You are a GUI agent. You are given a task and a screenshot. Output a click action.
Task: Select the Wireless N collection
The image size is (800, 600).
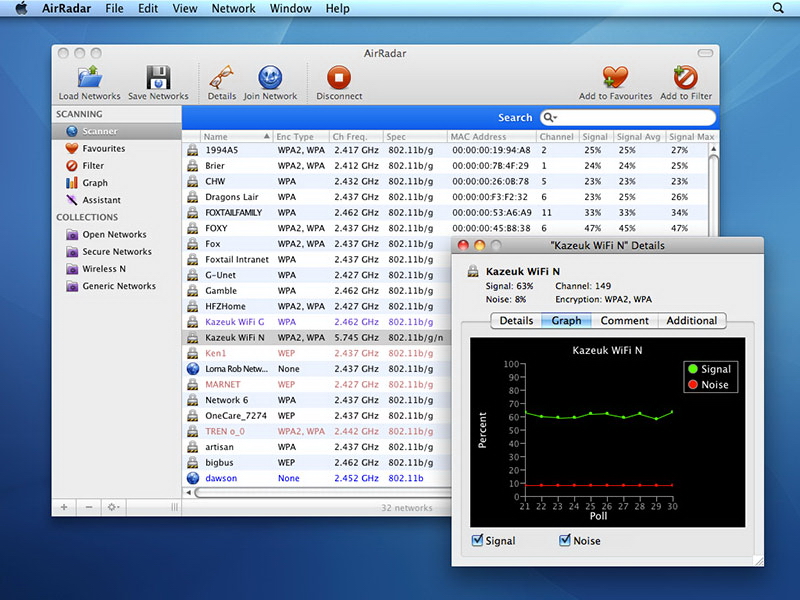(103, 269)
